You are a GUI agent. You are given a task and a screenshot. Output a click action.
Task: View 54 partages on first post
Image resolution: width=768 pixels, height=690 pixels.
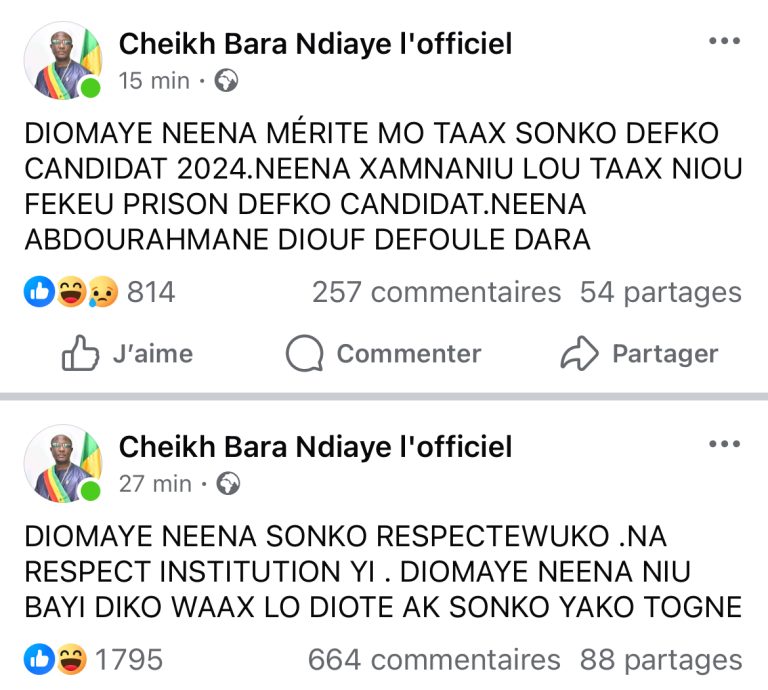click(660, 292)
